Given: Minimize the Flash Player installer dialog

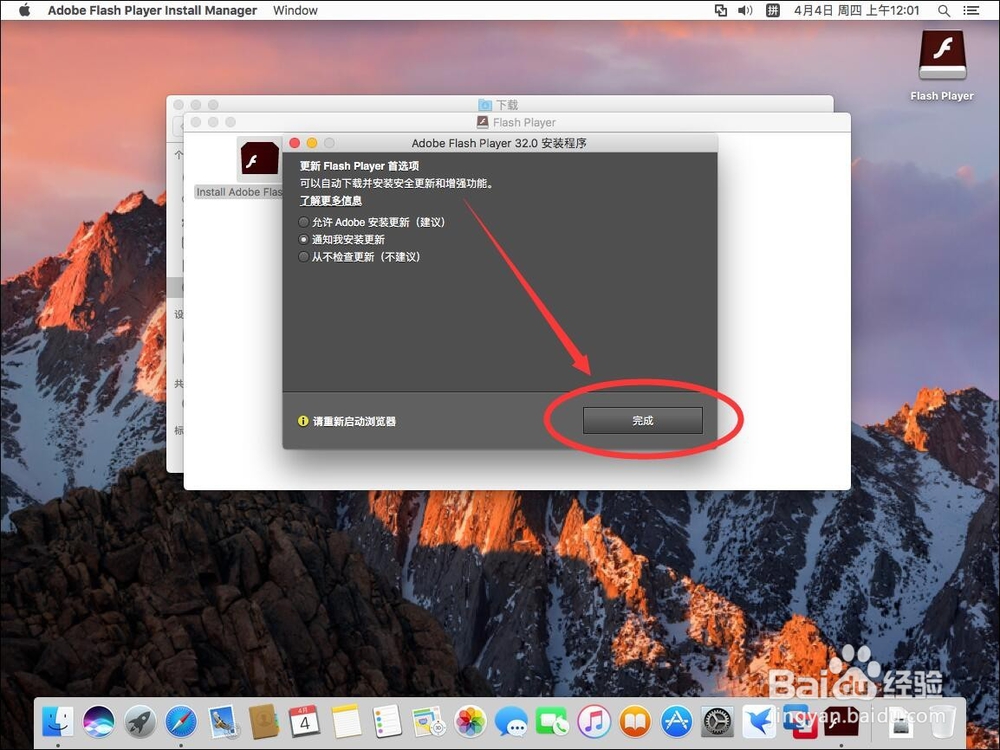Looking at the screenshot, I should (x=312, y=143).
